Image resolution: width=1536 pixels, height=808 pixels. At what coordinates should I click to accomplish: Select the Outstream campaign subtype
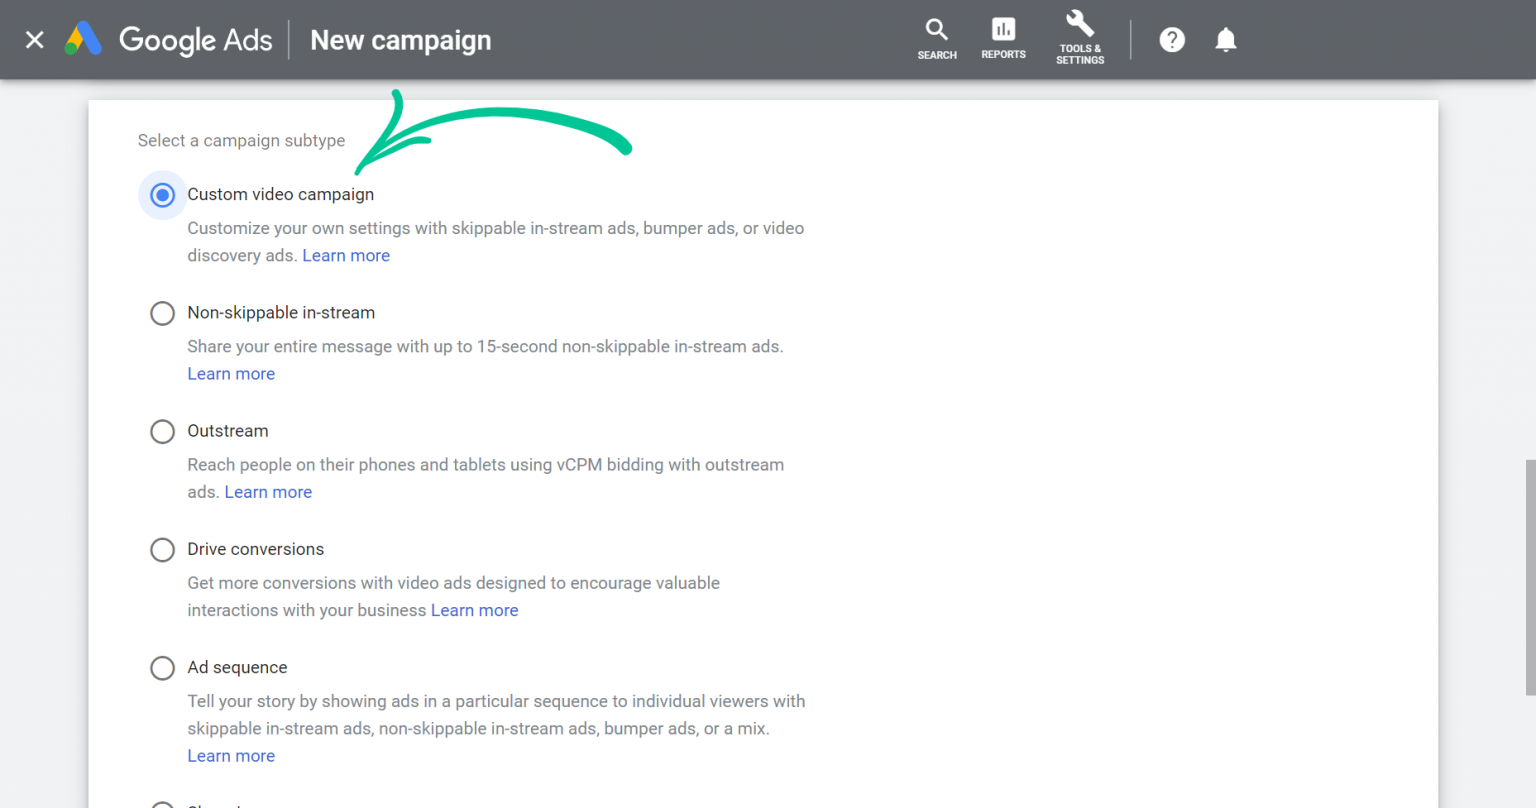pyautogui.click(x=162, y=431)
